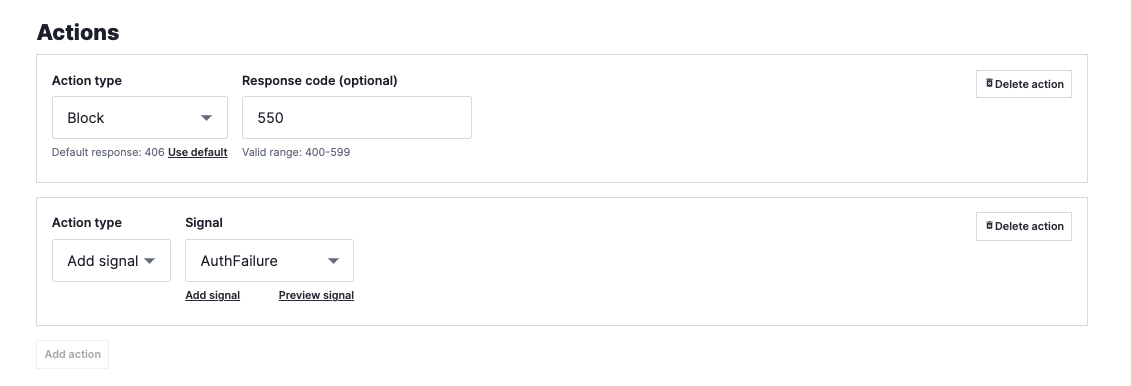
Task: Click the Response code field showing 550
Action: point(356,118)
